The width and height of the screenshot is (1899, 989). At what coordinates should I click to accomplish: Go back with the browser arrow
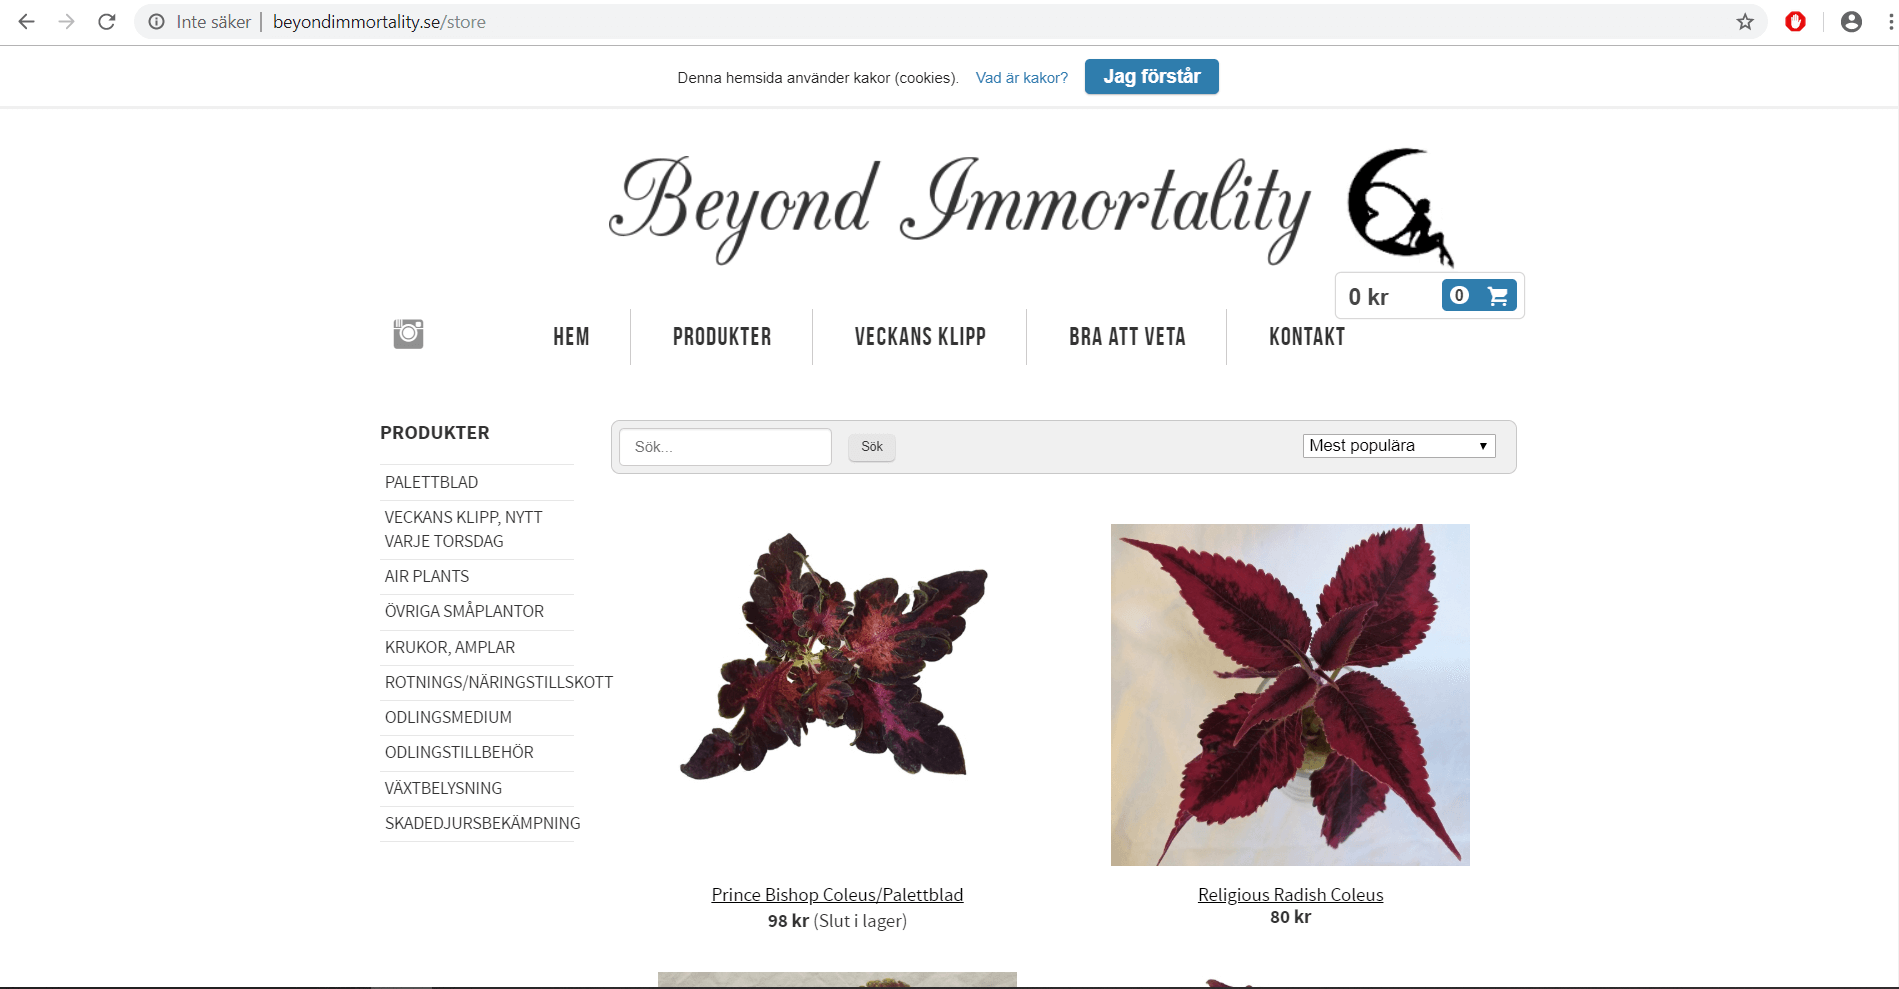27,22
